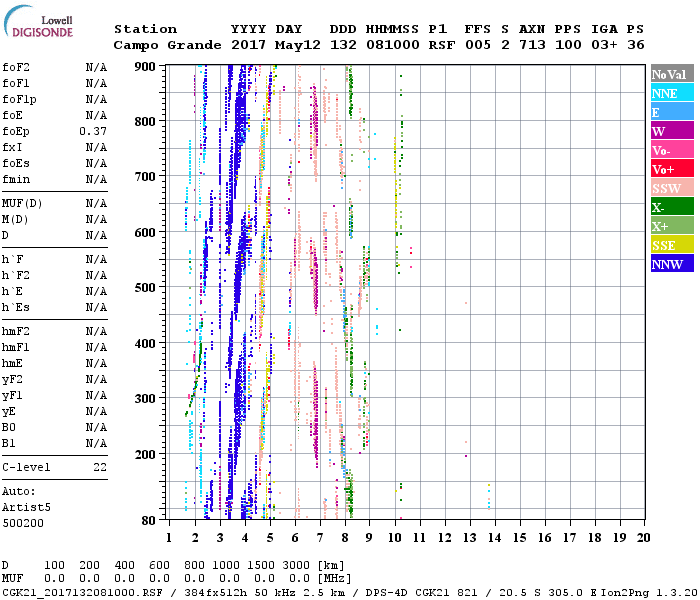Click the h`F parameter label
Screen dimensions: 700x600
(12, 260)
